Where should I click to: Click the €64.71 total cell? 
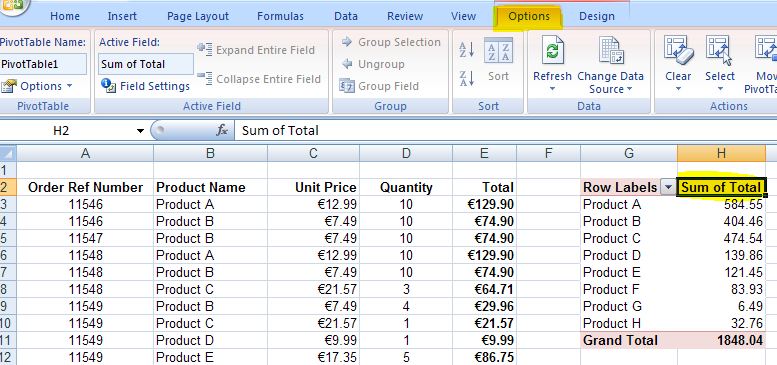point(484,289)
